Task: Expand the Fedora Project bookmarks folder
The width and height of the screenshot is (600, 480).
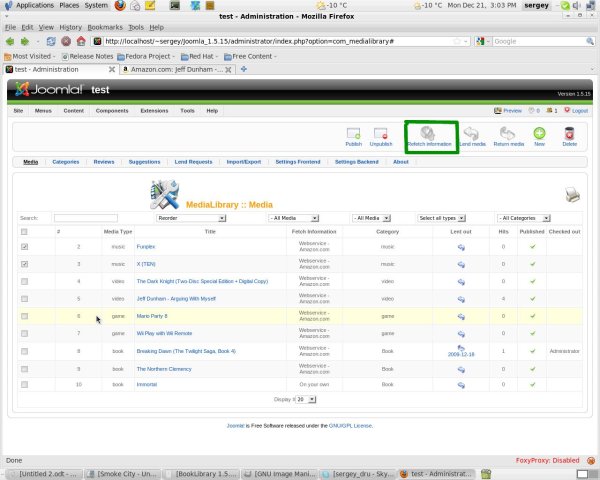Action: point(146,56)
